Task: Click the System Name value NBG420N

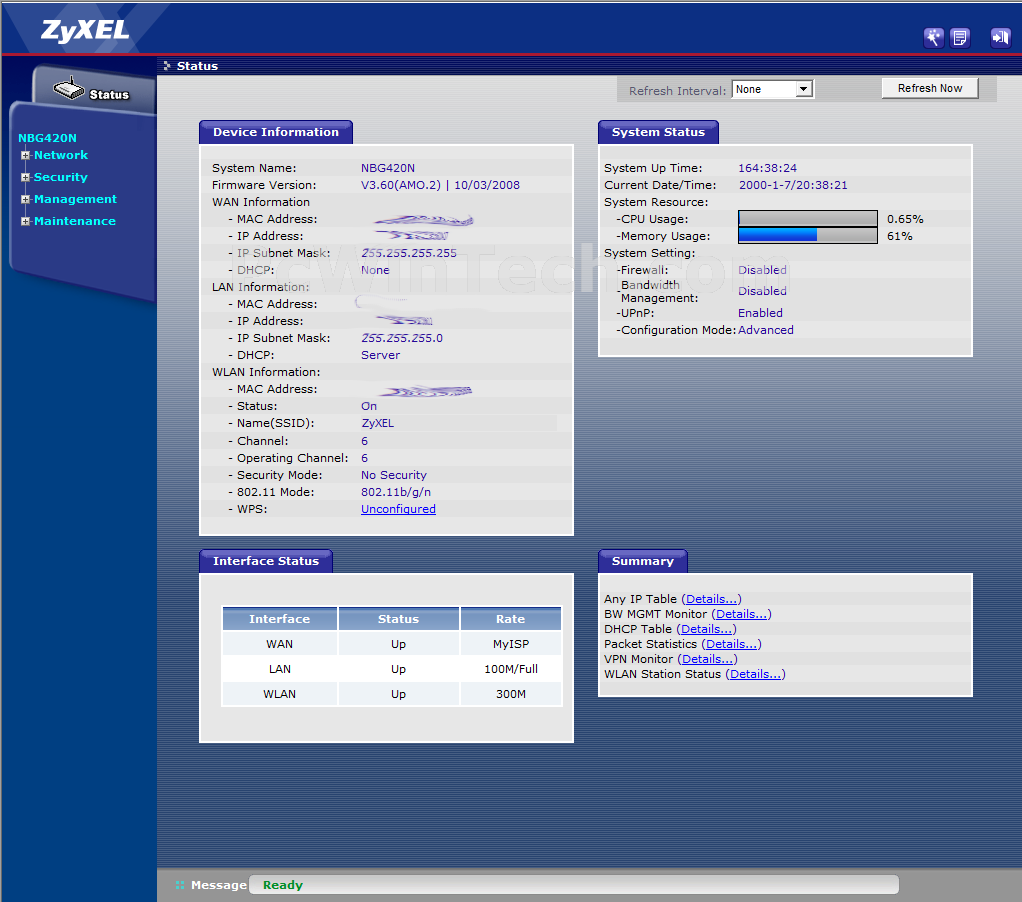Action: (388, 168)
